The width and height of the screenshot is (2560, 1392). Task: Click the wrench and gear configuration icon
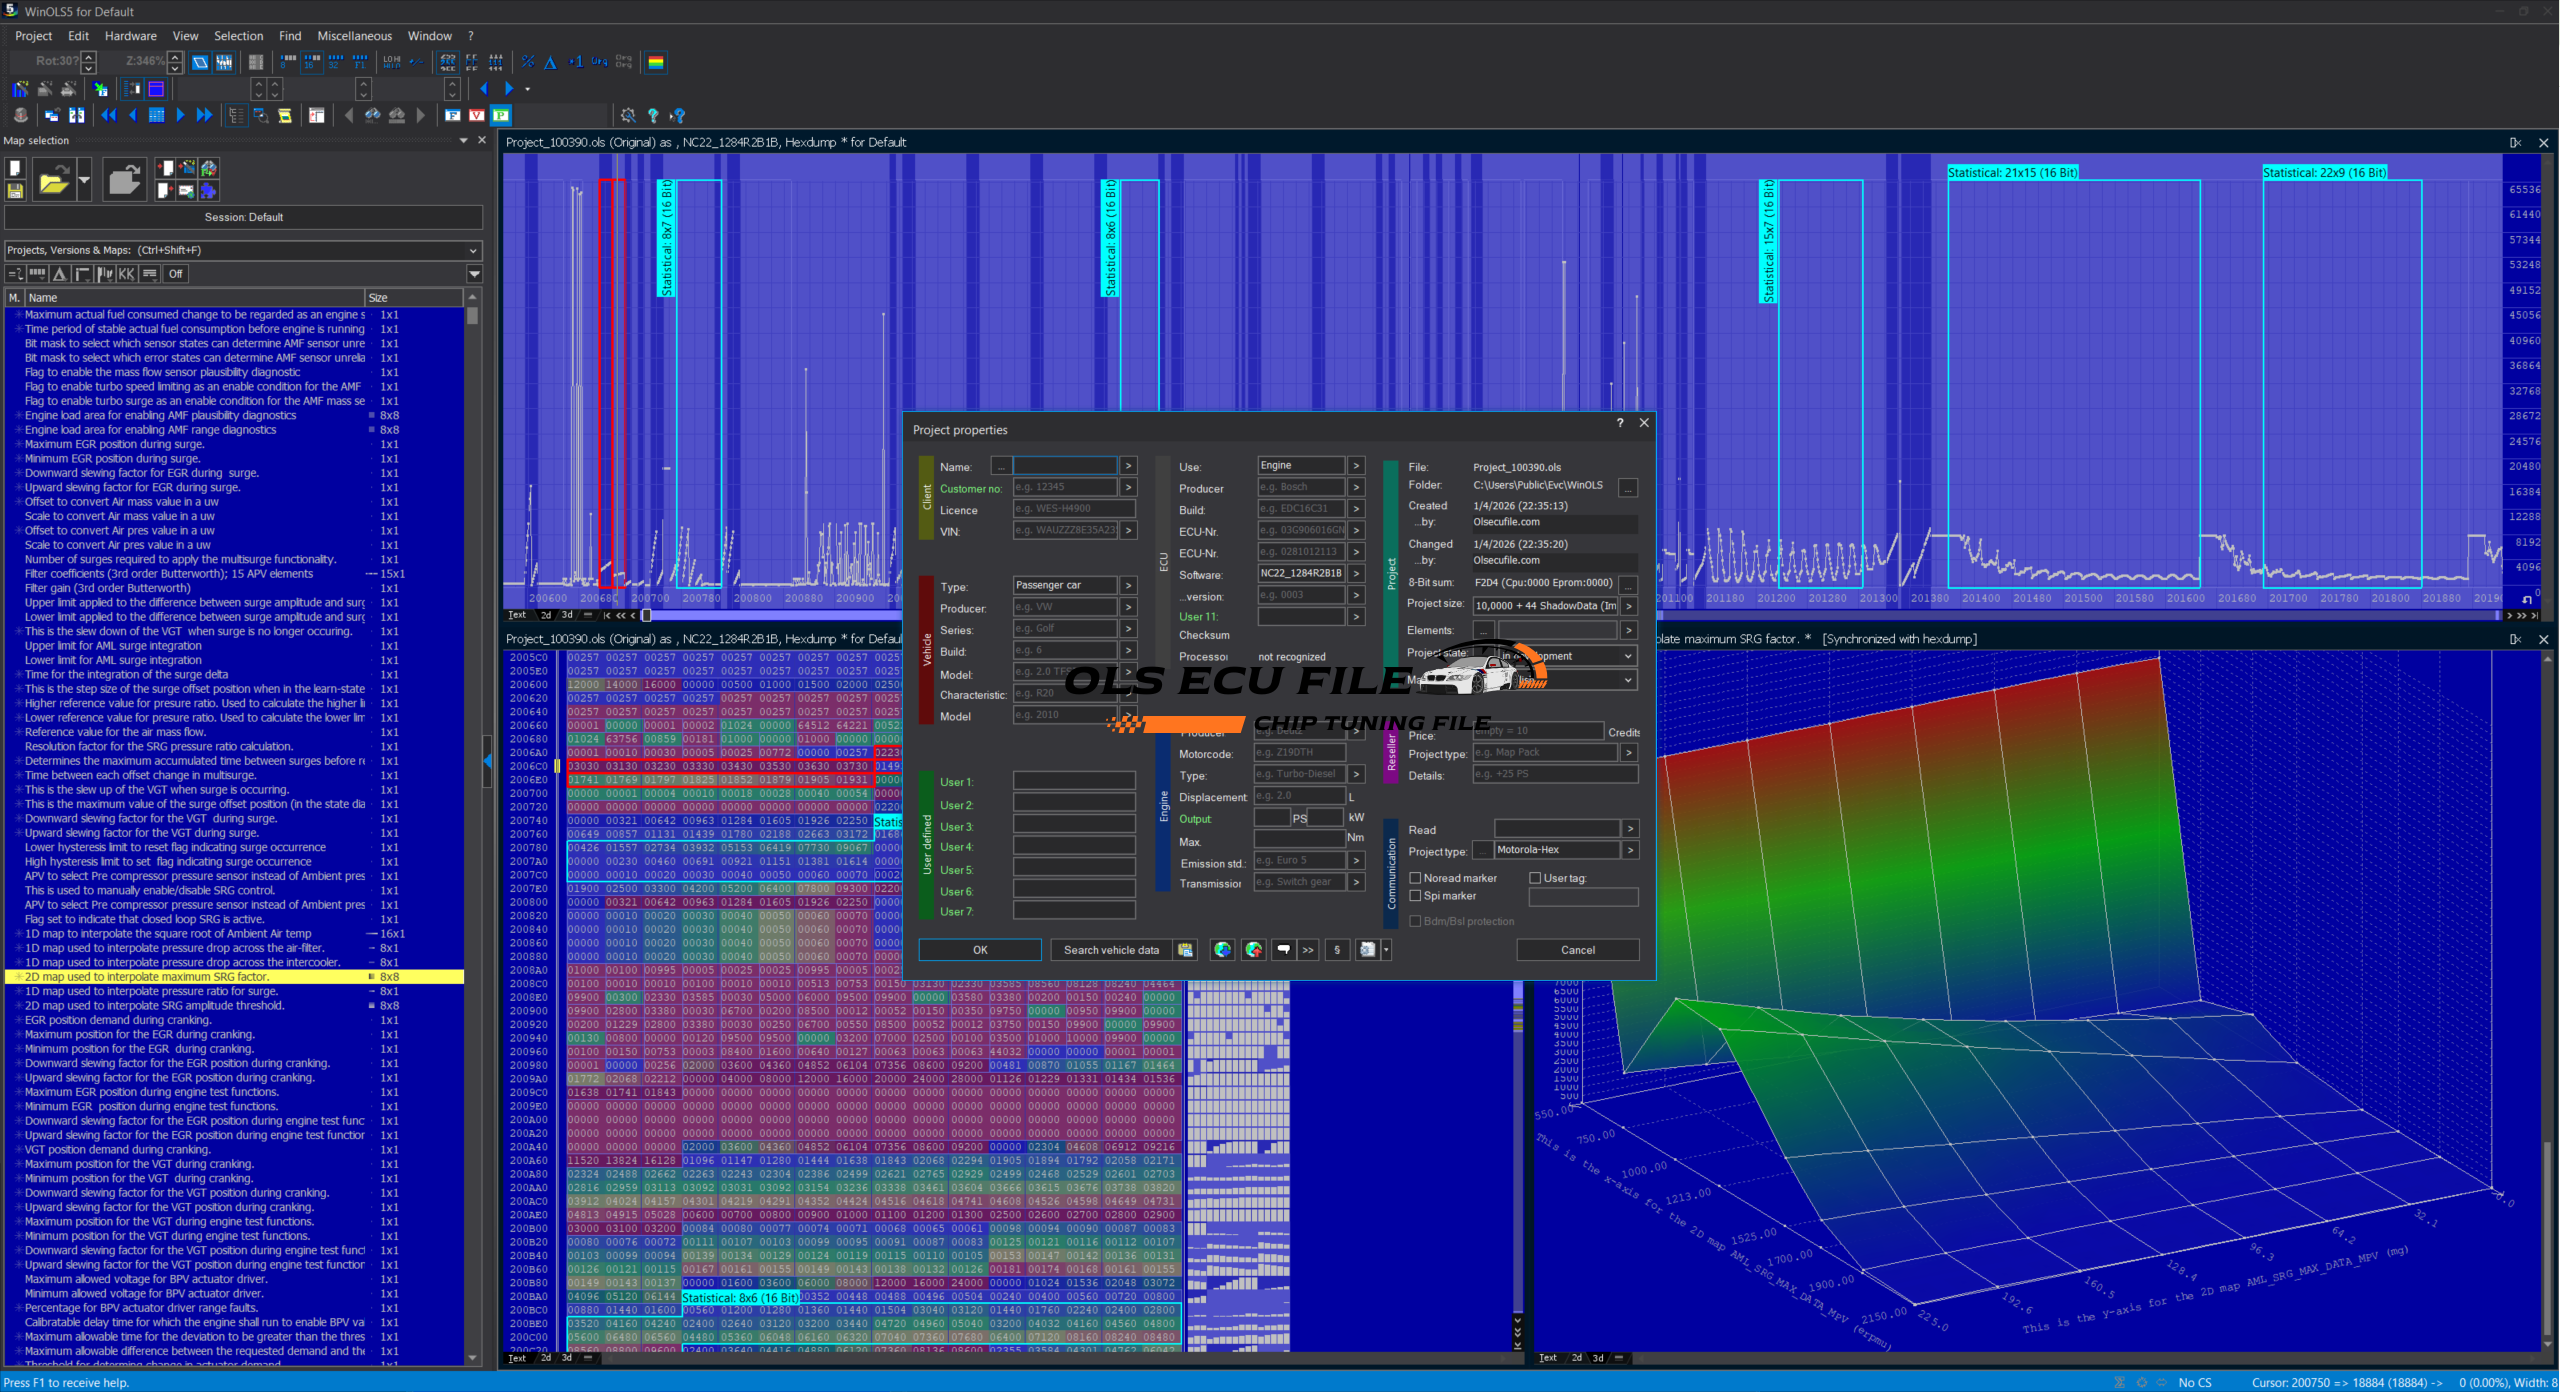[x=628, y=115]
